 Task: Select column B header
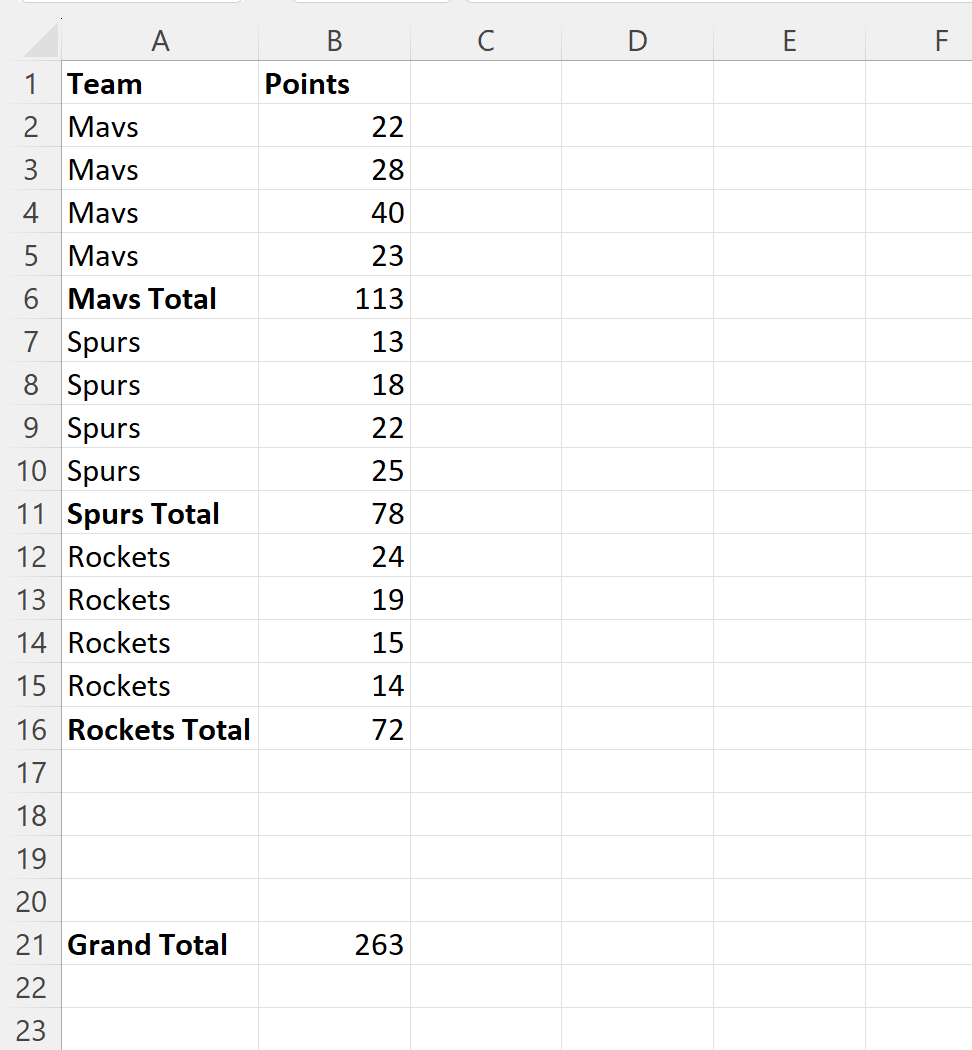(x=334, y=41)
